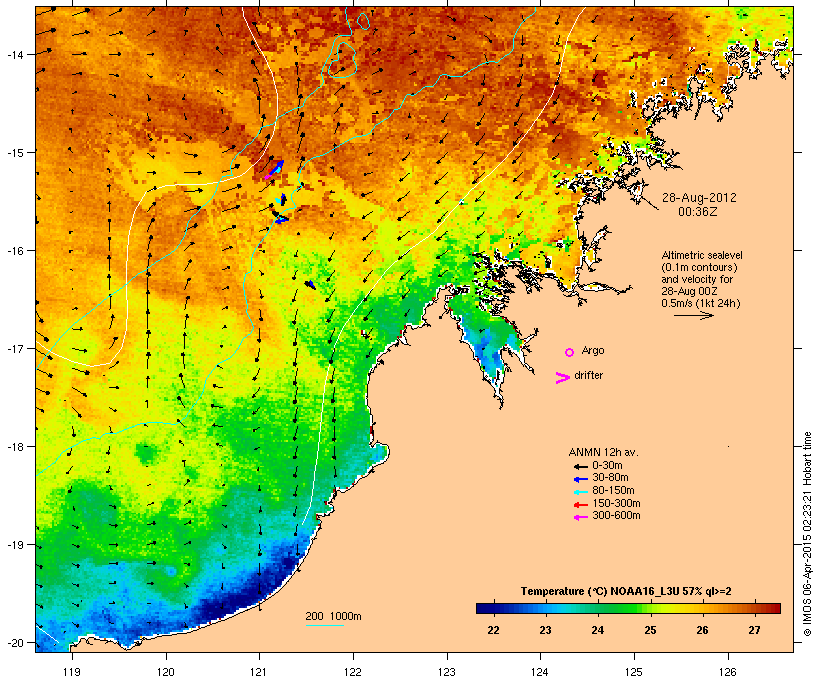Viewport: 820px width, 680px height.
Task: Click the 'Argo' legend label
Action: (593, 350)
